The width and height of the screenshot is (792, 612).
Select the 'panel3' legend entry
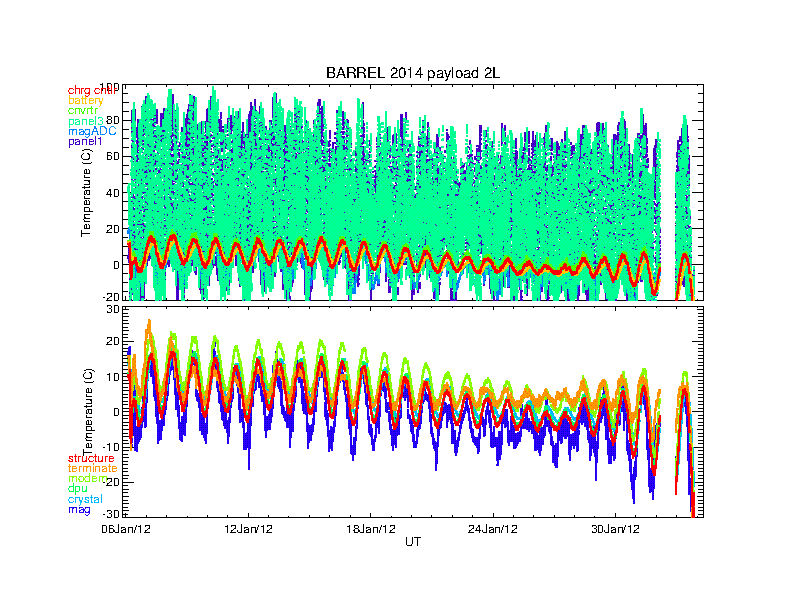[x=85, y=121]
